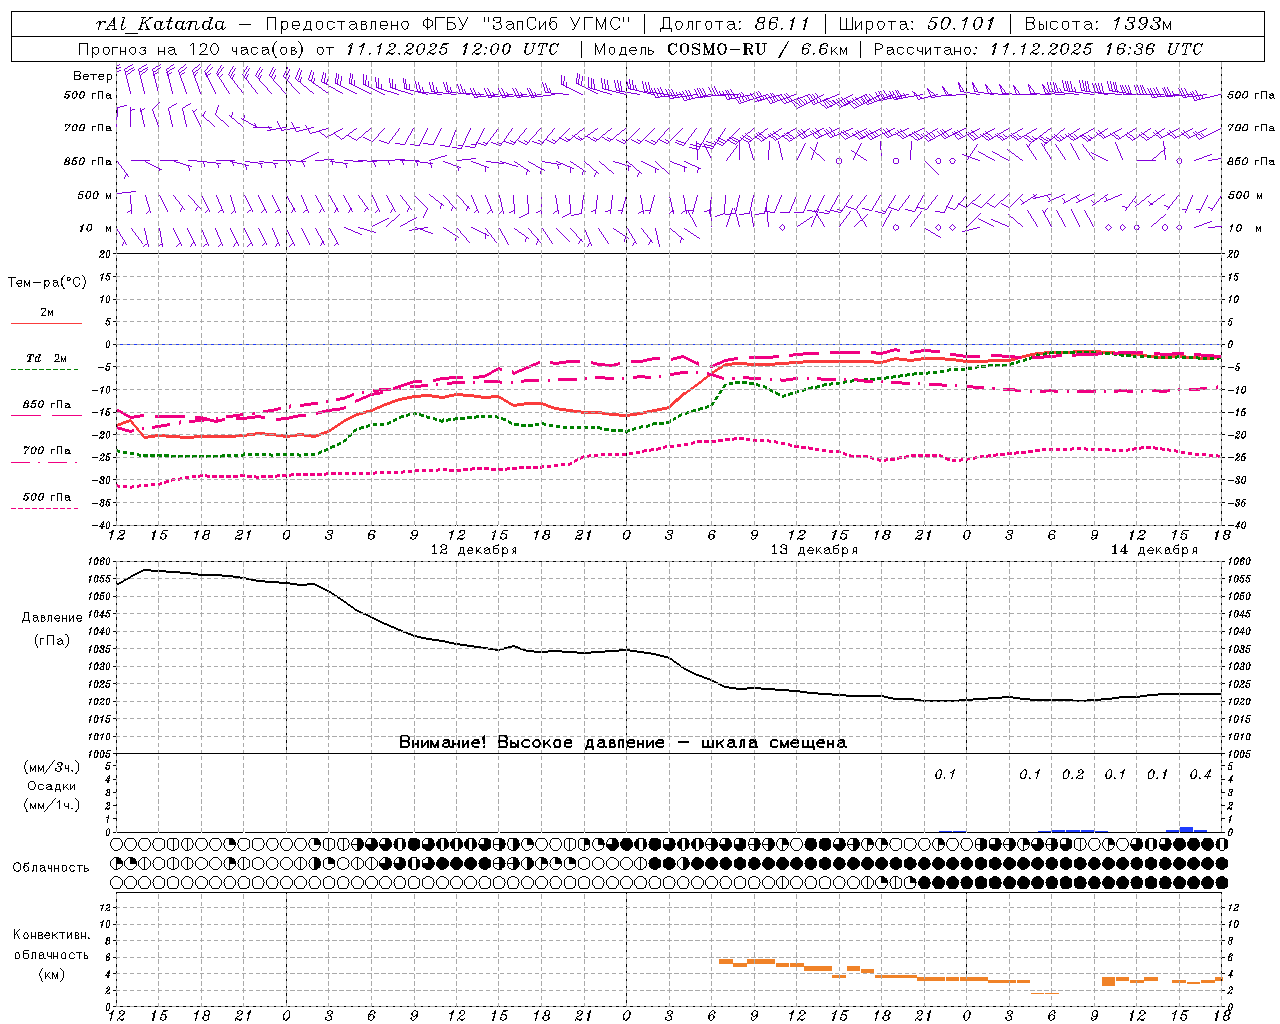Image resolution: width=1280 pixels, height=1024 pixels.
Task: Click the 700 гПа temperature legend entry
Action: [47, 450]
